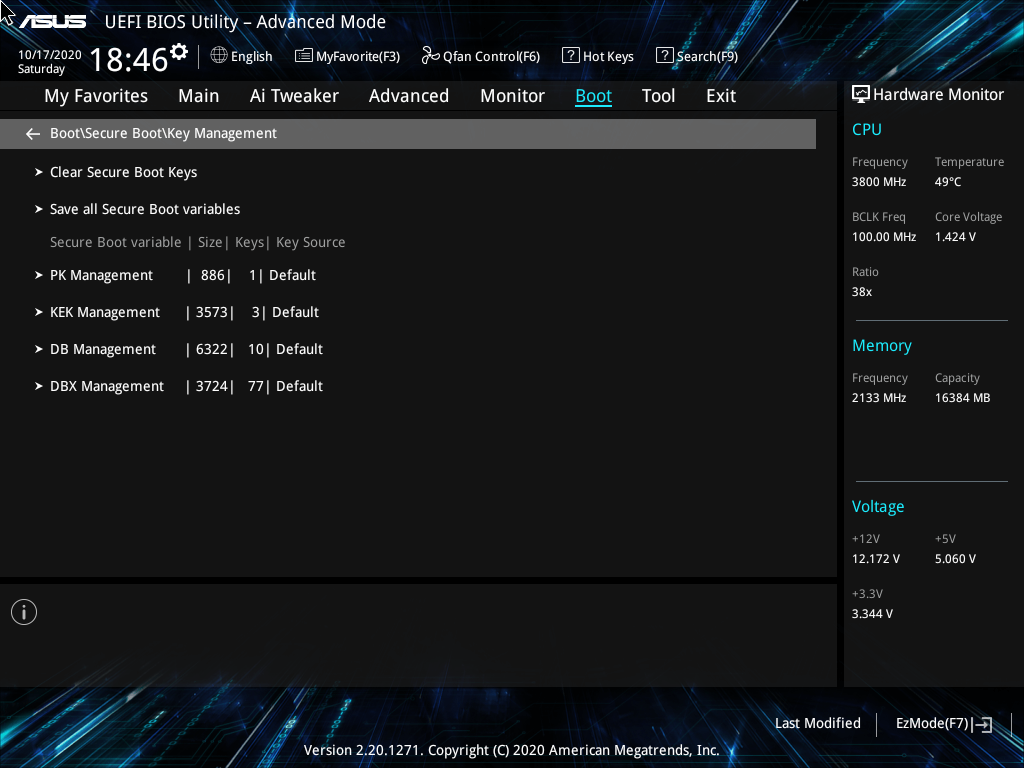This screenshot has height=768, width=1024.
Task: Click CPU temperature 49°C
Action: [948, 182]
